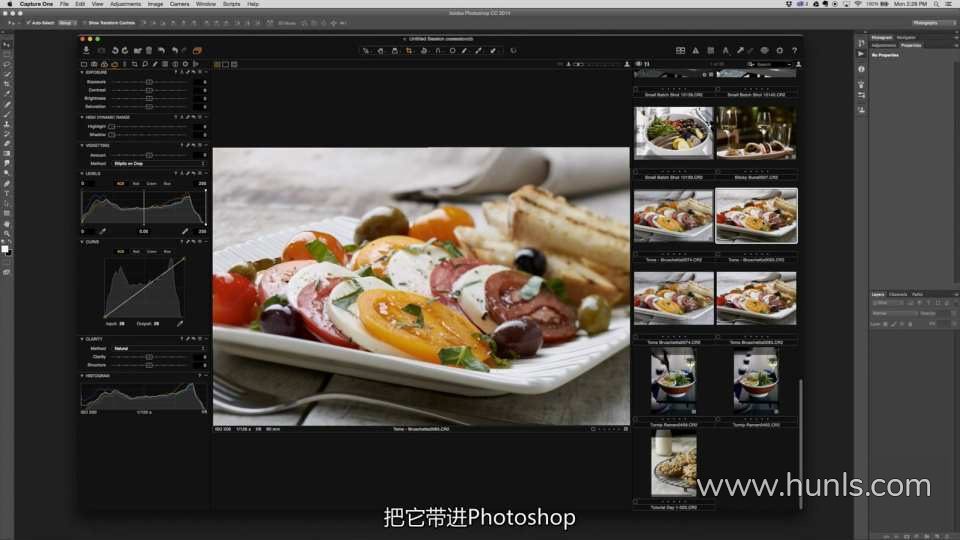Select Green channel in Levels

click(x=151, y=184)
